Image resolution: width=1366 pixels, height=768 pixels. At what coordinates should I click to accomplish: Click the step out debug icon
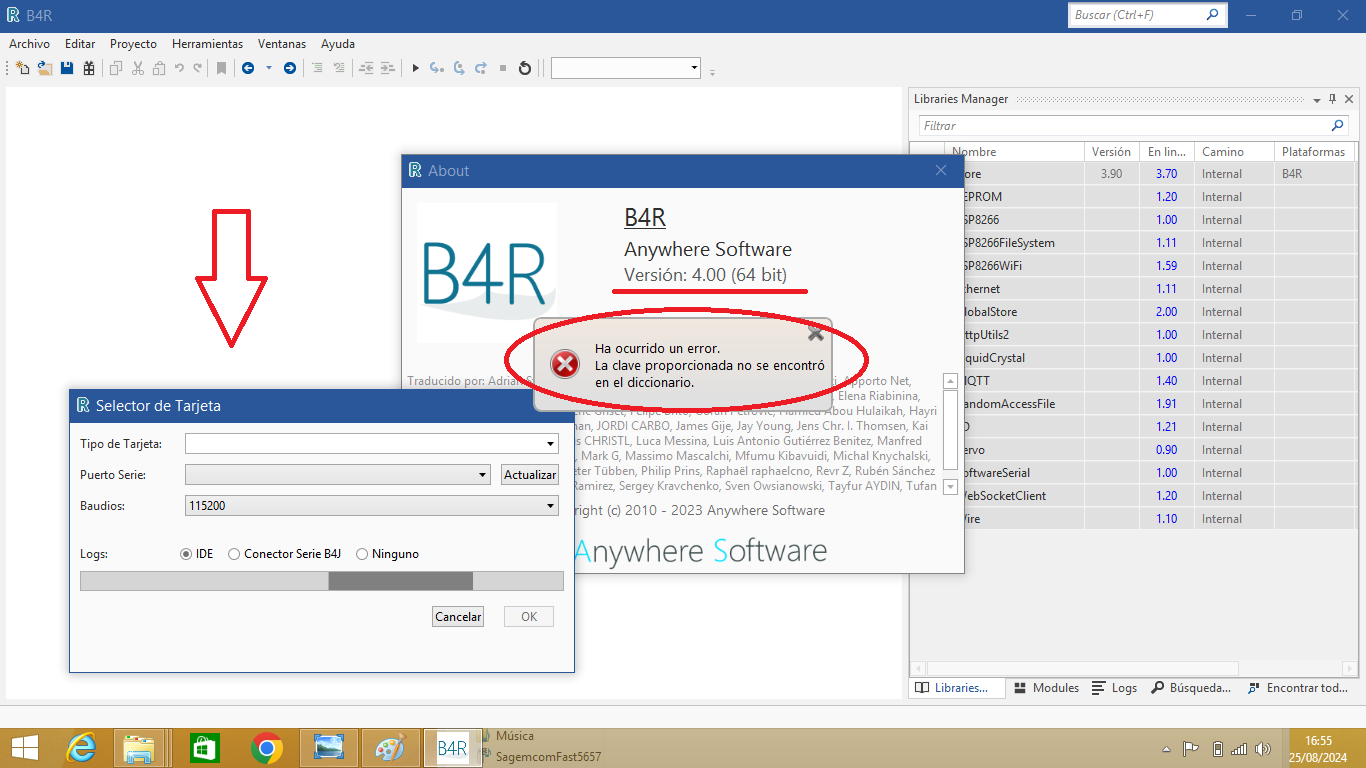pos(481,68)
